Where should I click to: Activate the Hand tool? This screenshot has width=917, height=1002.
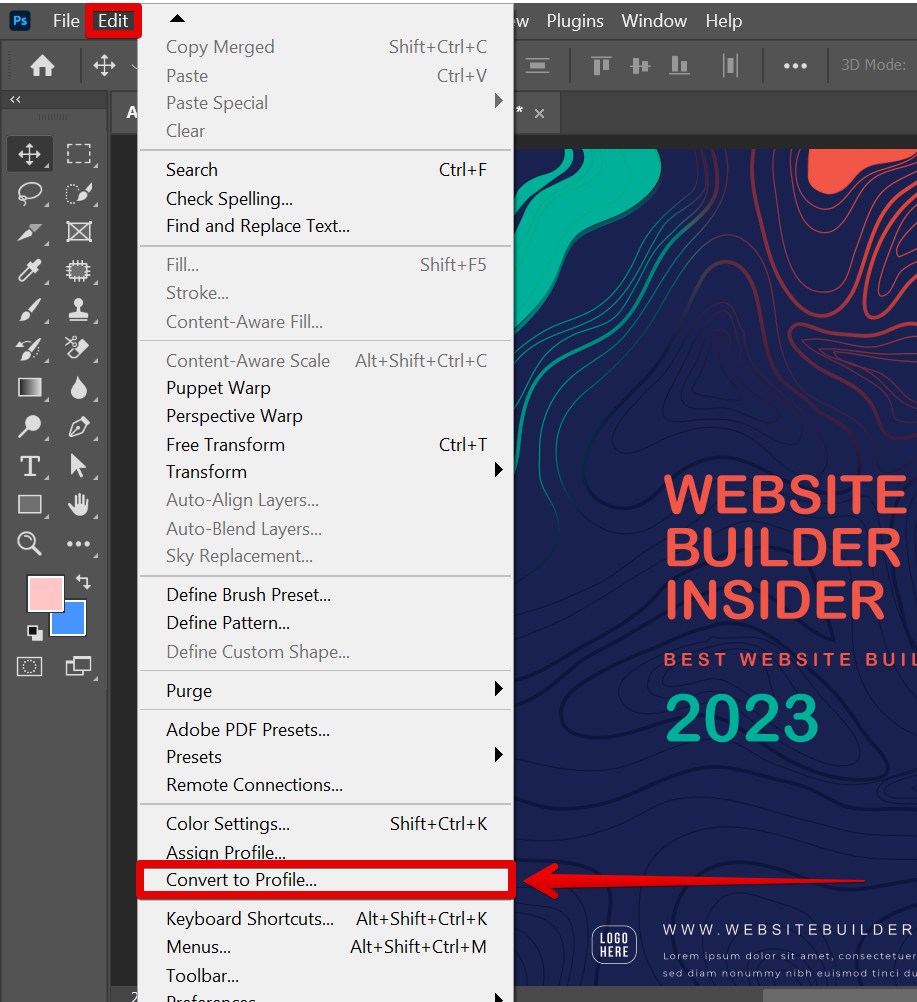click(79, 505)
